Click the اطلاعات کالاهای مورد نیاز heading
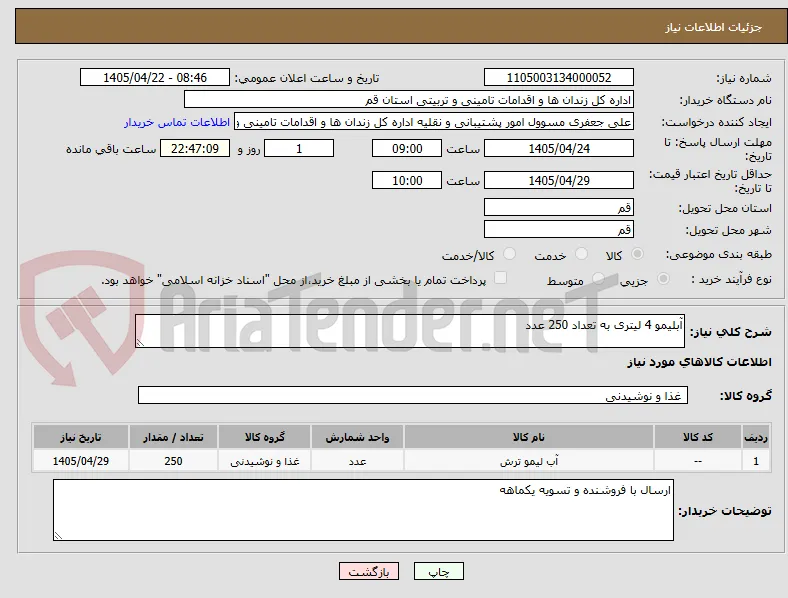This screenshot has height=598, width=788. 699,362
